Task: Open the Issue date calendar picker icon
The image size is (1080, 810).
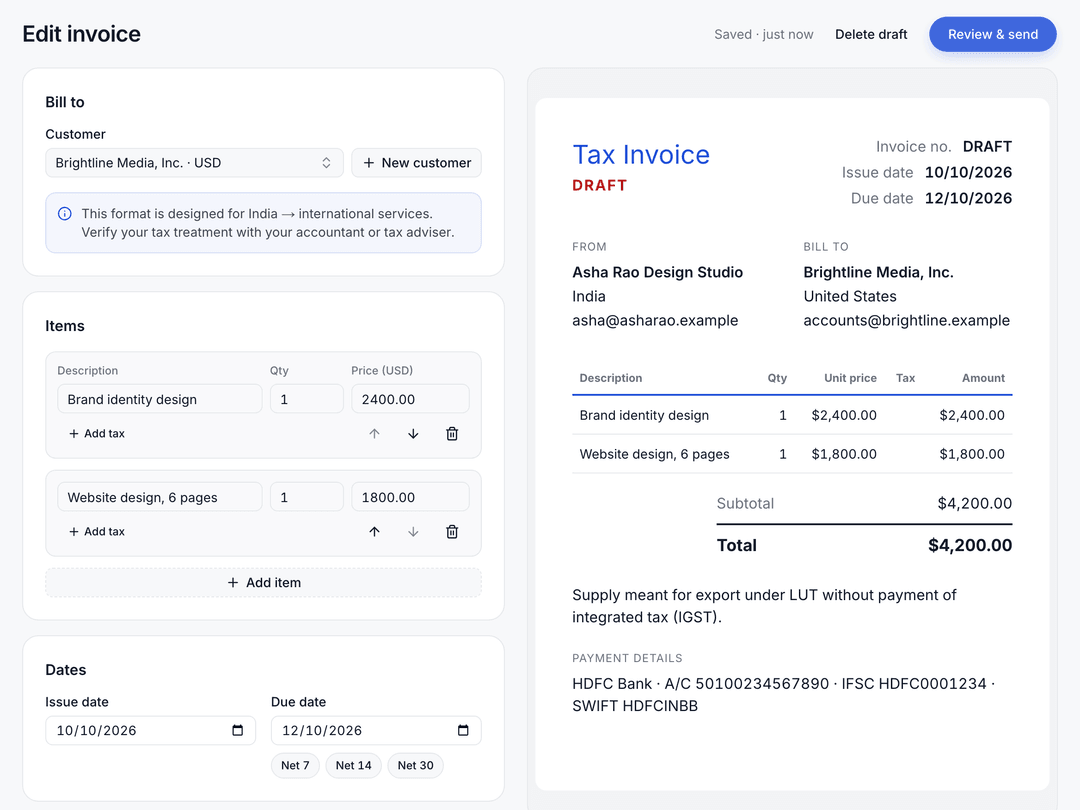Action: click(238, 730)
